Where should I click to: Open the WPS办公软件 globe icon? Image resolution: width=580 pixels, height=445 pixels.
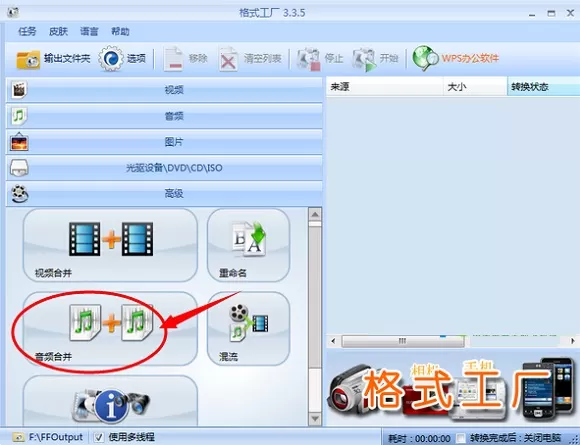[x=425, y=58]
